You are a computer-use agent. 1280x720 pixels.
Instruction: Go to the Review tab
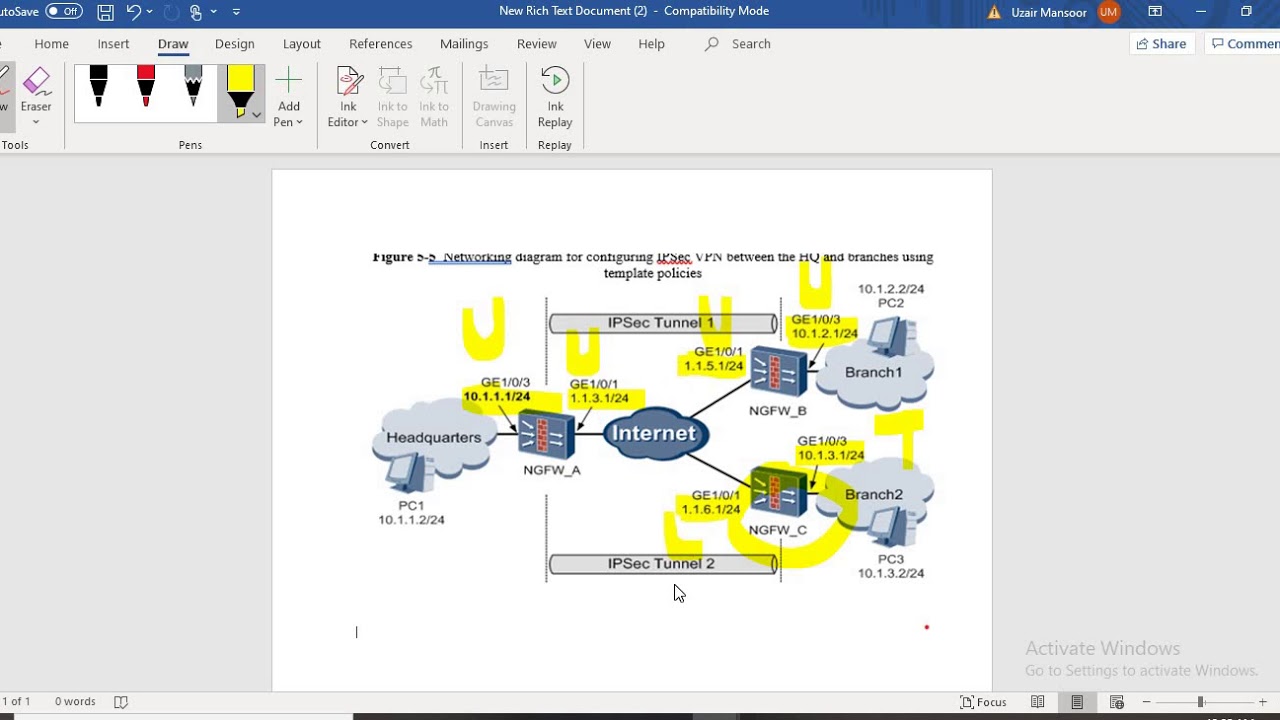click(537, 44)
